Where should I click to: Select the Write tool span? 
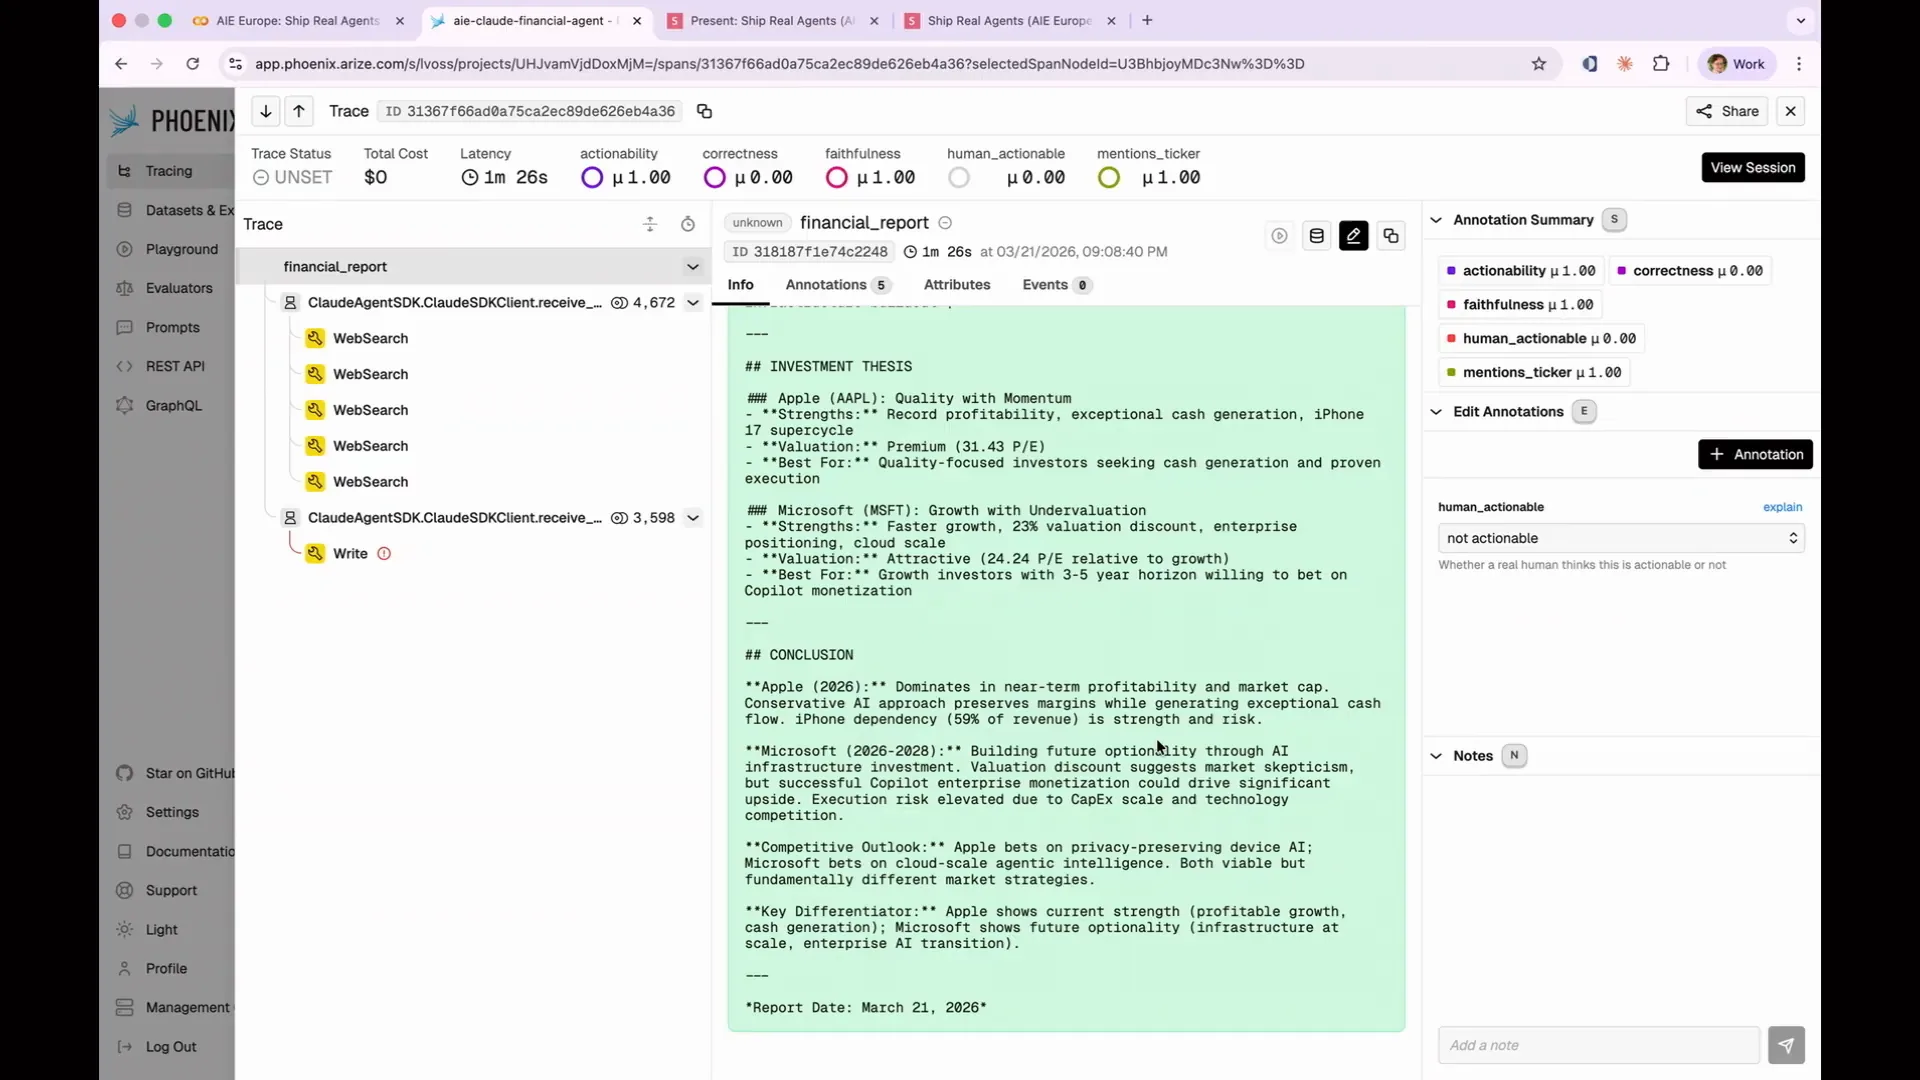[x=350, y=554]
